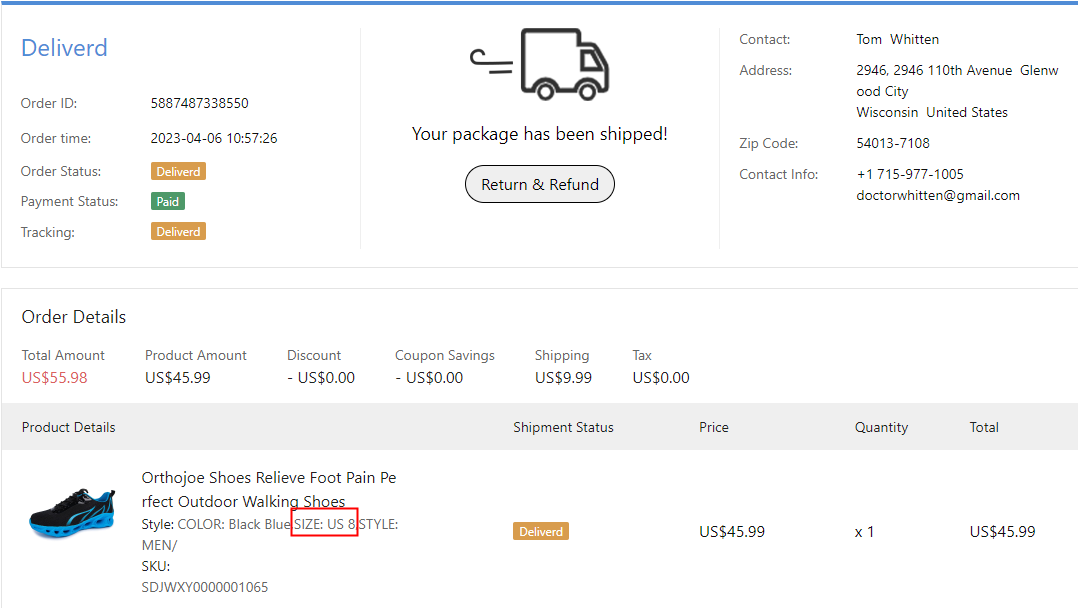Image resolution: width=1078 pixels, height=608 pixels.
Task: Click the Order ID number 5887487338550
Action: 200,103
